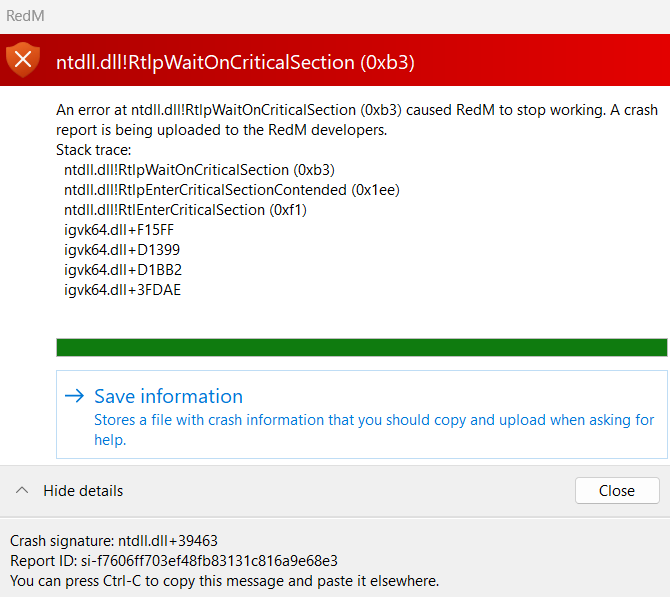This screenshot has height=597, width=670.
Task: Click the Report ID line
Action: coord(174,561)
